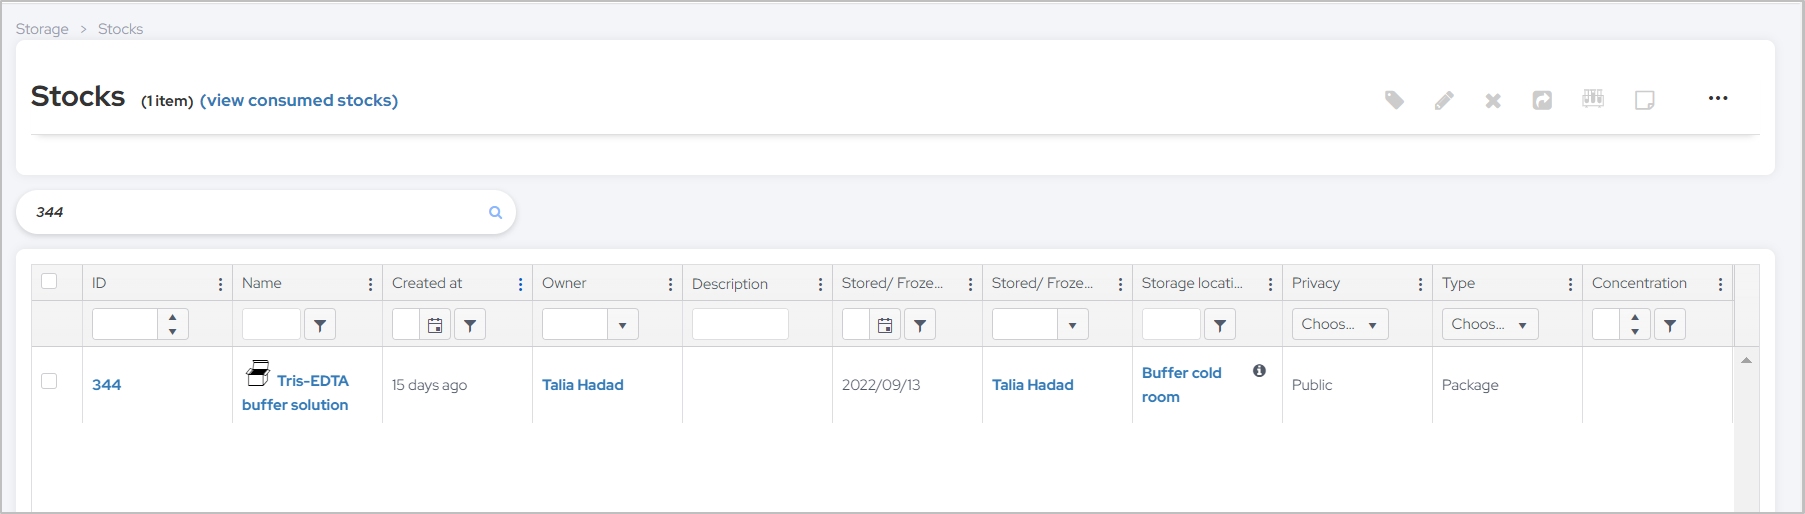Image resolution: width=1805 pixels, height=514 pixels.
Task: Open the Name column options menu
Action: pos(370,284)
